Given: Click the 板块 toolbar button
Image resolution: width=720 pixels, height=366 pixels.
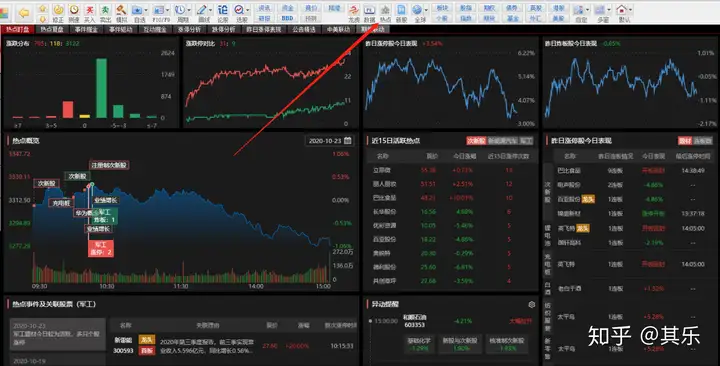Looking at the screenshot, I should pyautogui.click(x=442, y=8).
